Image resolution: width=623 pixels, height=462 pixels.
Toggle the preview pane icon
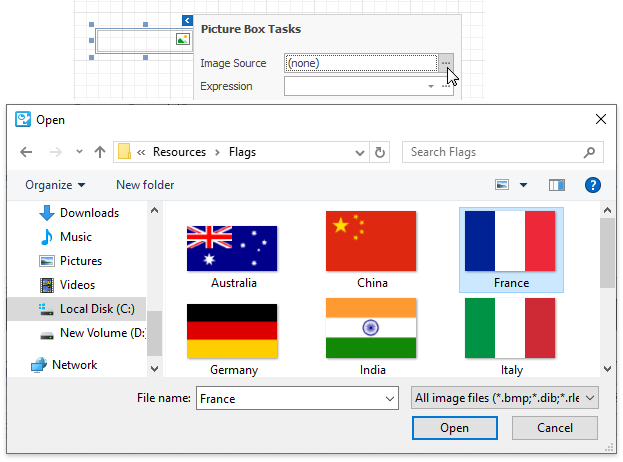(557, 185)
